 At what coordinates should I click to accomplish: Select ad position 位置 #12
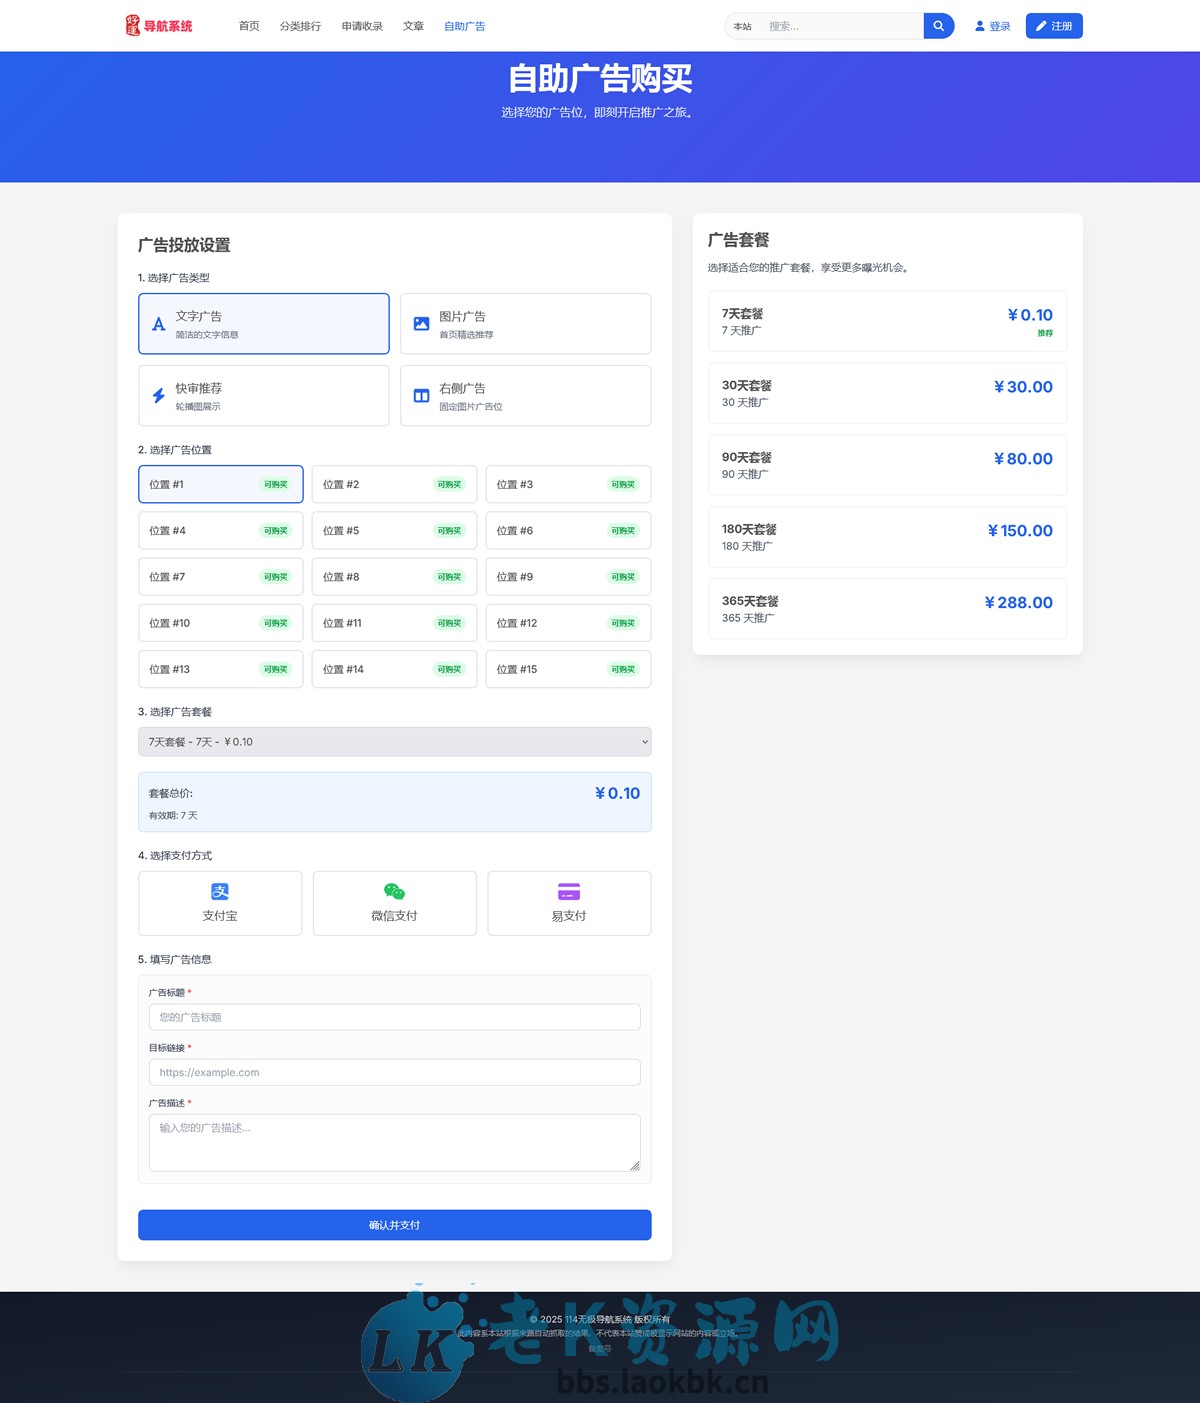coord(568,623)
